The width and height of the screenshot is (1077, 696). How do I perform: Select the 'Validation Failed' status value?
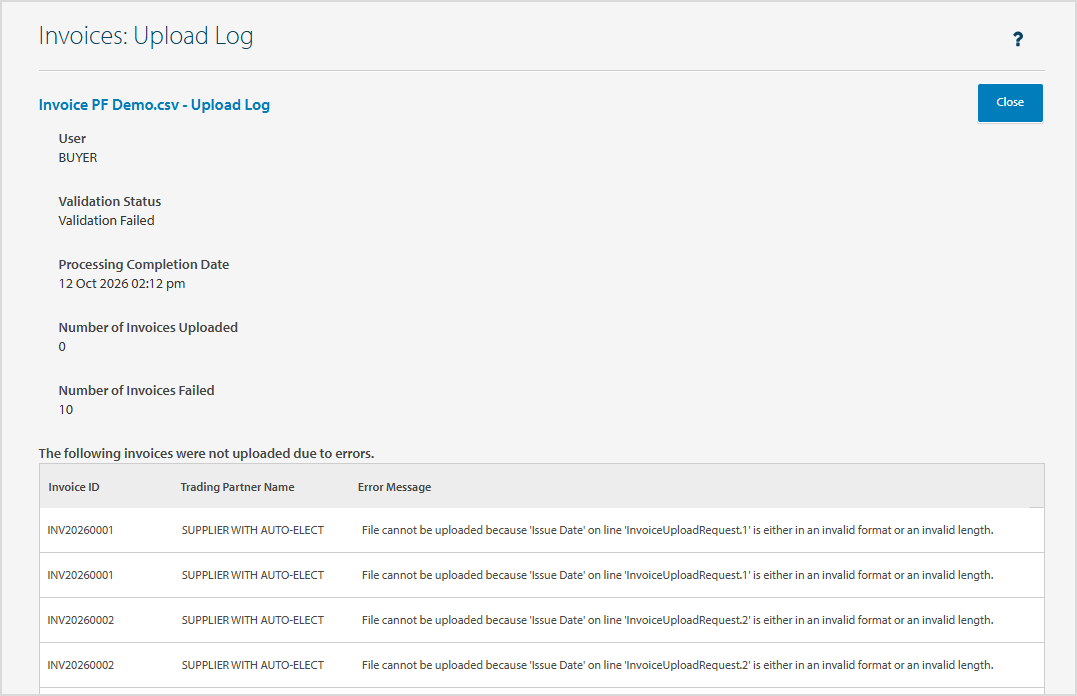106,221
